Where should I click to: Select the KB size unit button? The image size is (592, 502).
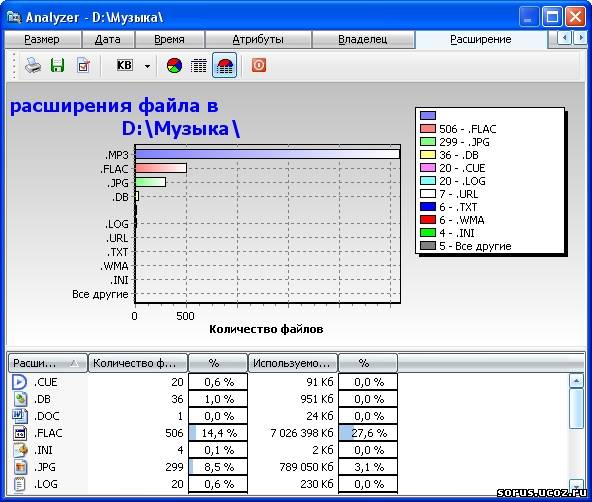[x=124, y=65]
